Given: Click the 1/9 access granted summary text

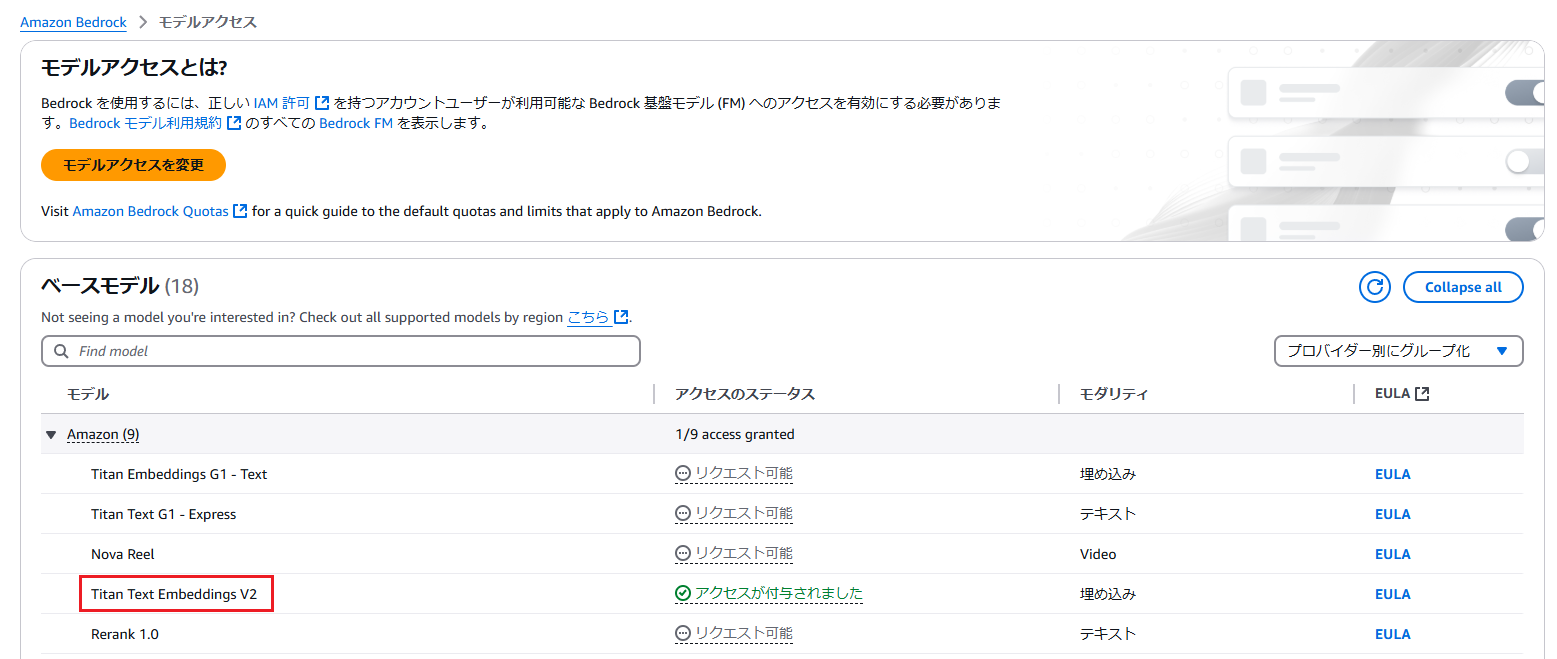Looking at the screenshot, I should (x=735, y=435).
